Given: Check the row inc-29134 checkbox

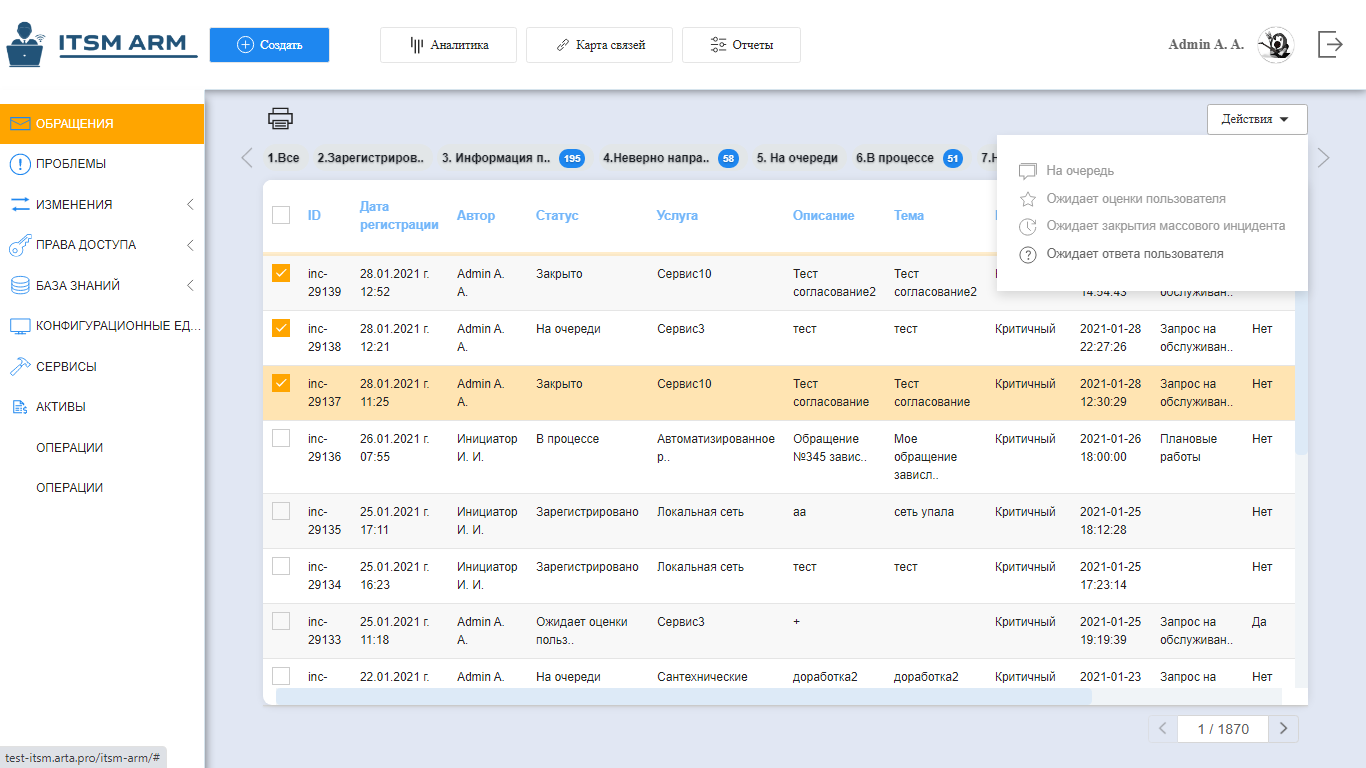Looking at the screenshot, I should [281, 566].
